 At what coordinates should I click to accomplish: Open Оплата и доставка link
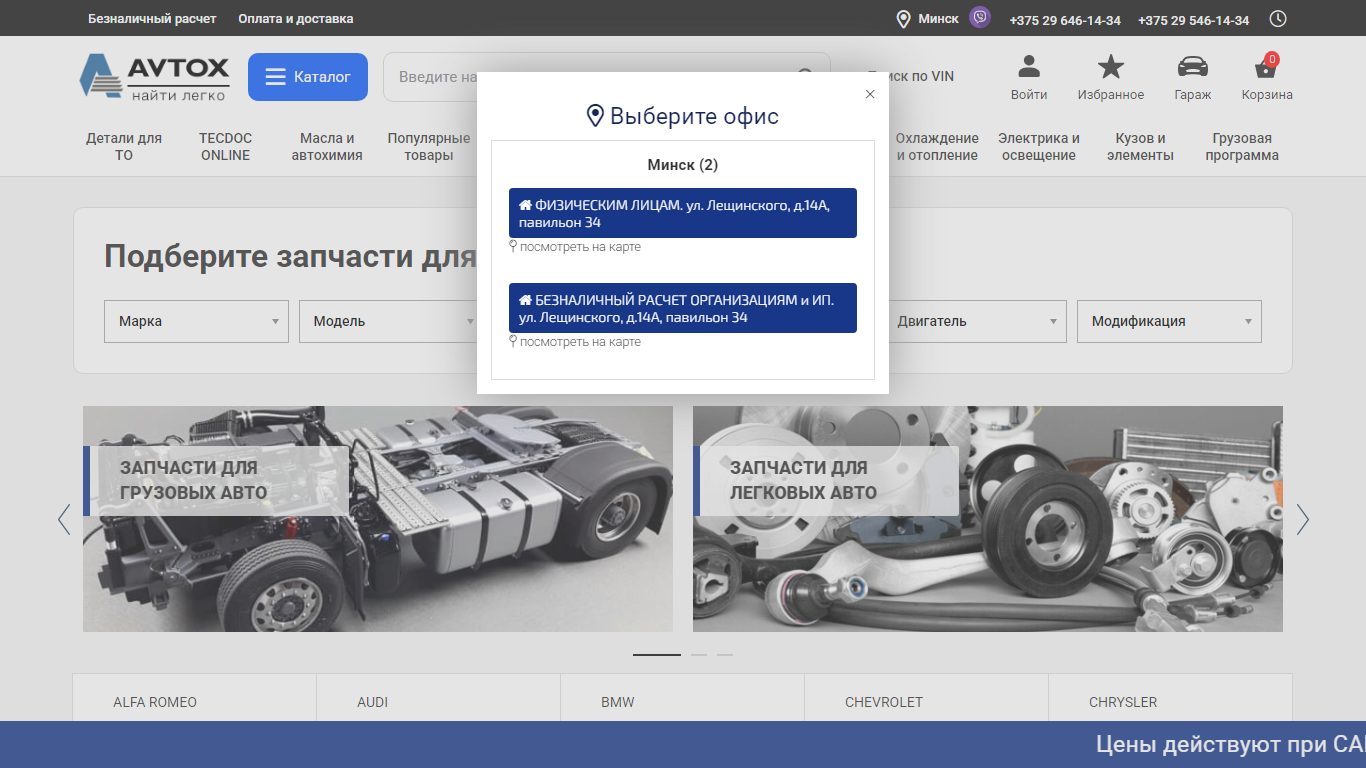pyautogui.click(x=296, y=19)
